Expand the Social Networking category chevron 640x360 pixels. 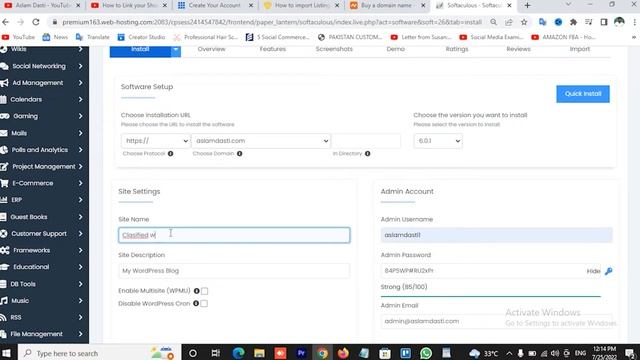80,66
